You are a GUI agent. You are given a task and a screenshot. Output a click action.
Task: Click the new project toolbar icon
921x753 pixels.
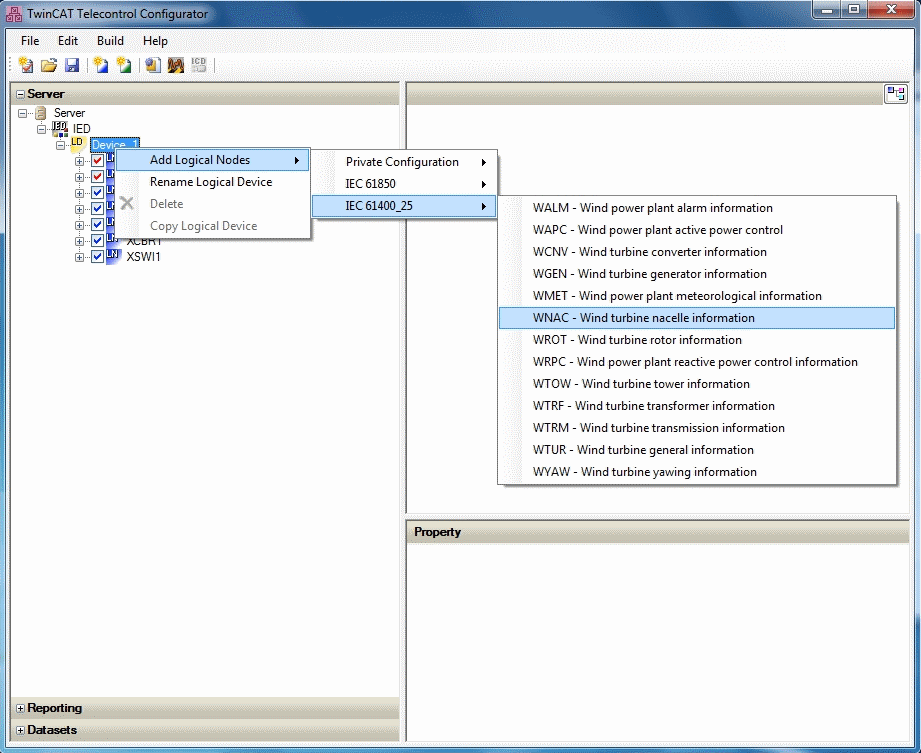[26, 65]
